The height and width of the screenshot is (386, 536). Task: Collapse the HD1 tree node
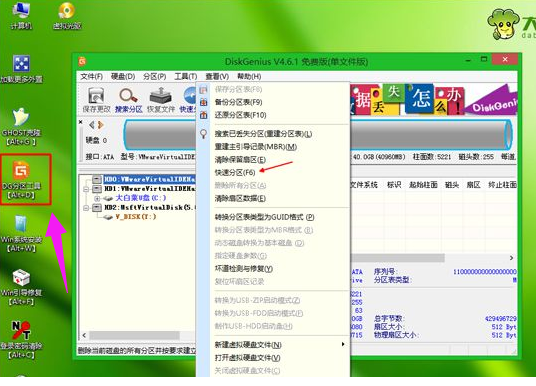click(86, 189)
